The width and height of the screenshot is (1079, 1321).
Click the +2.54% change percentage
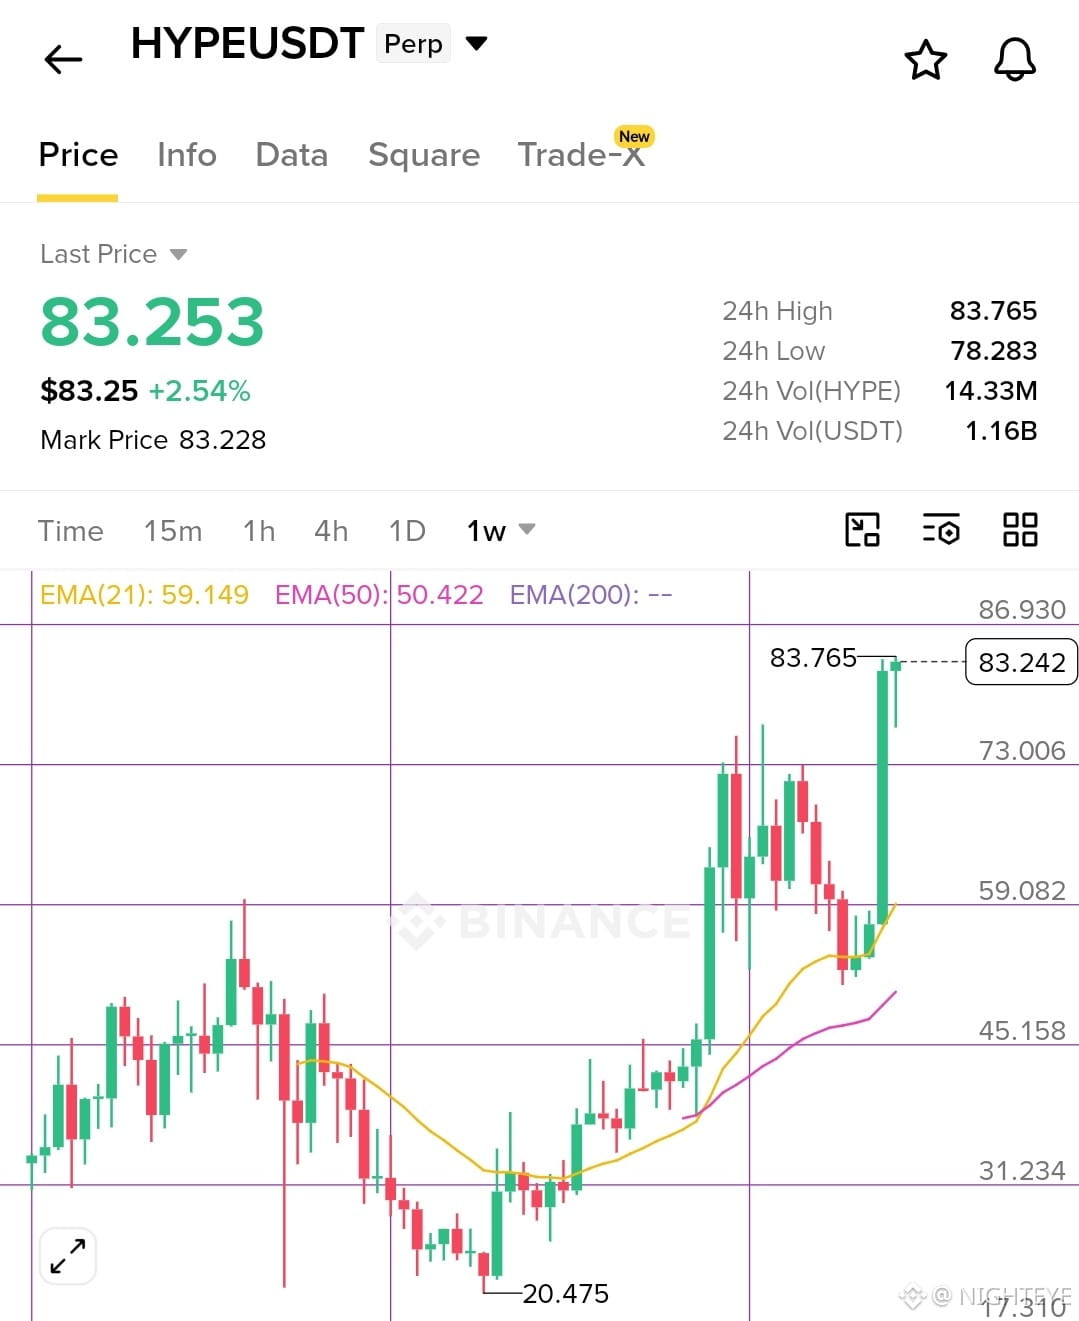(199, 391)
